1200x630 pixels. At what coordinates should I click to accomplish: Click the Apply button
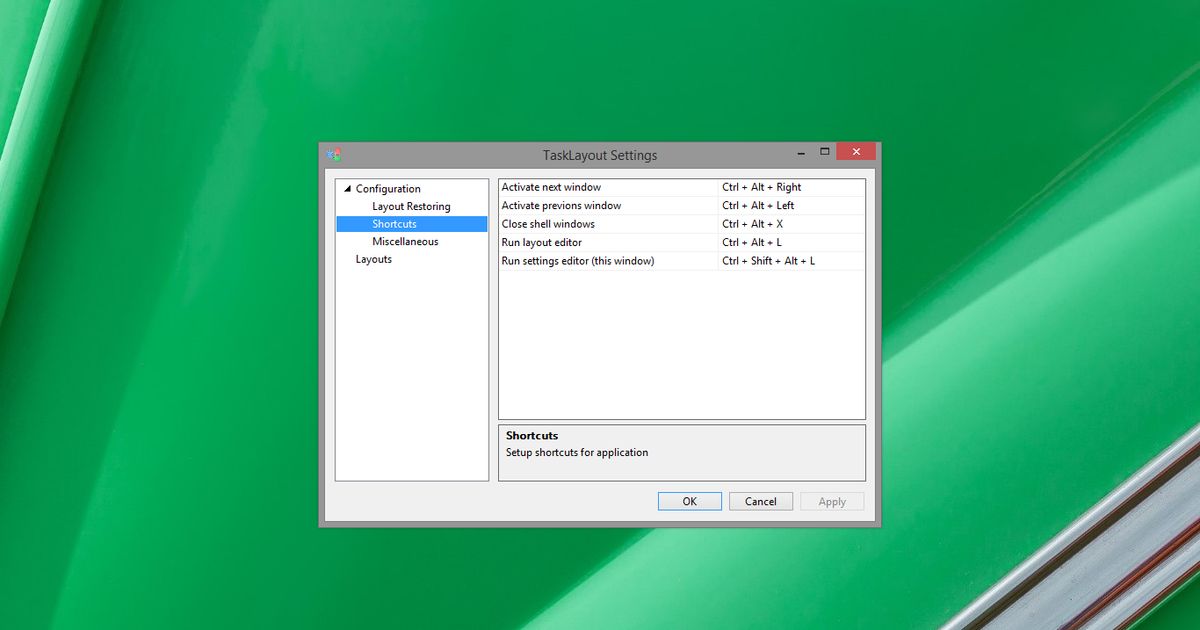(x=832, y=501)
